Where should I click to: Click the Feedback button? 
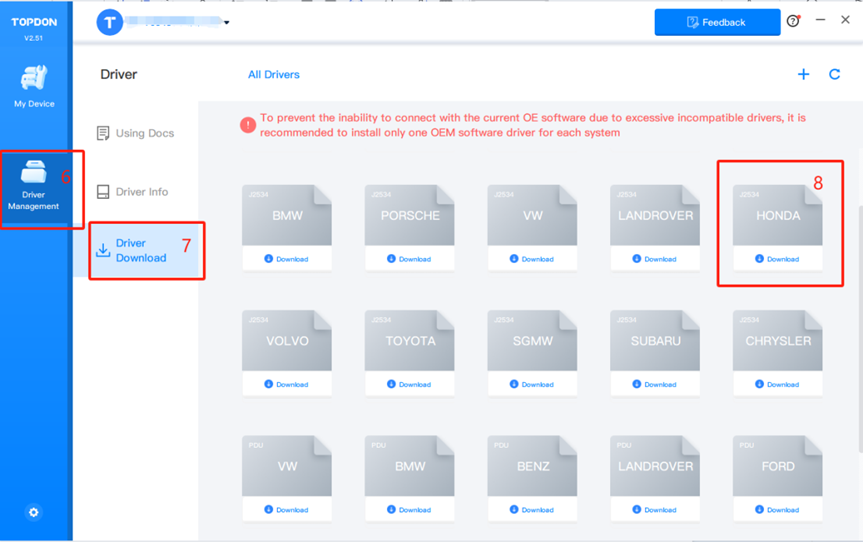[717, 23]
